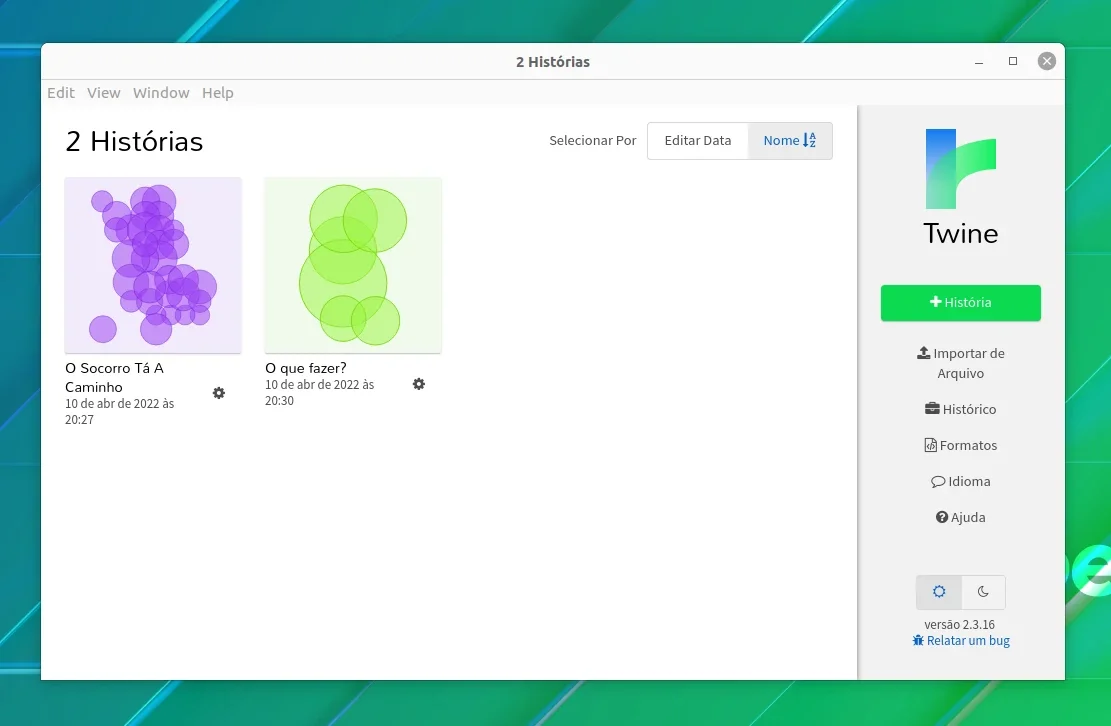This screenshot has width=1111, height=726.
Task: Create a new story with + História
Action: pos(961,302)
